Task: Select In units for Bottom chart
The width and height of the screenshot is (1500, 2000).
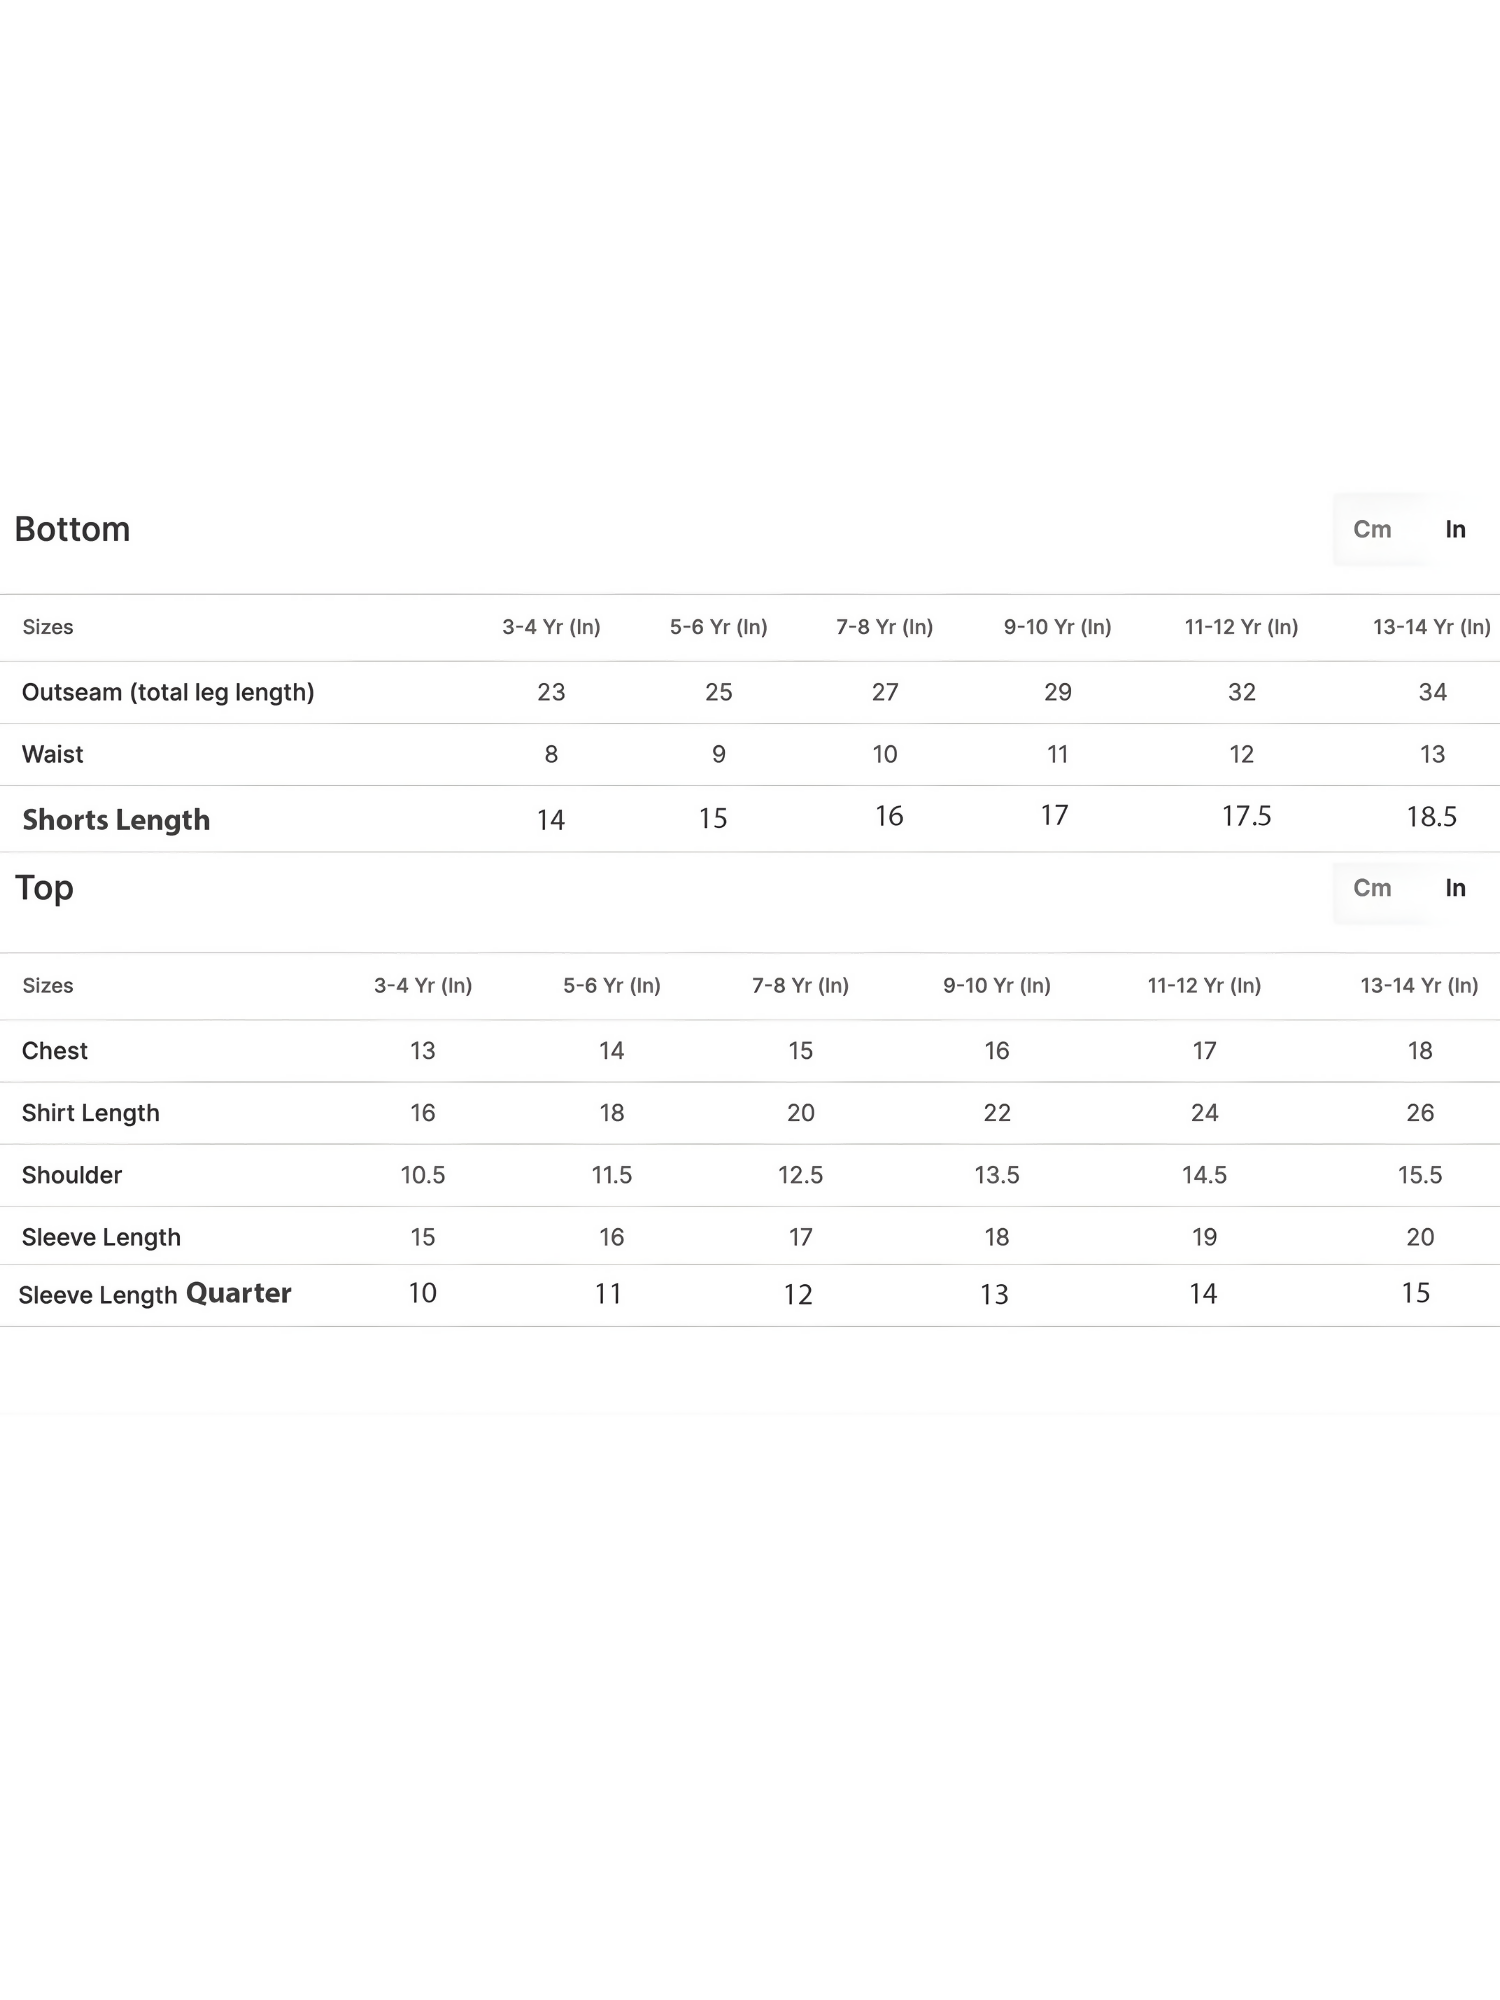Action: (1455, 529)
